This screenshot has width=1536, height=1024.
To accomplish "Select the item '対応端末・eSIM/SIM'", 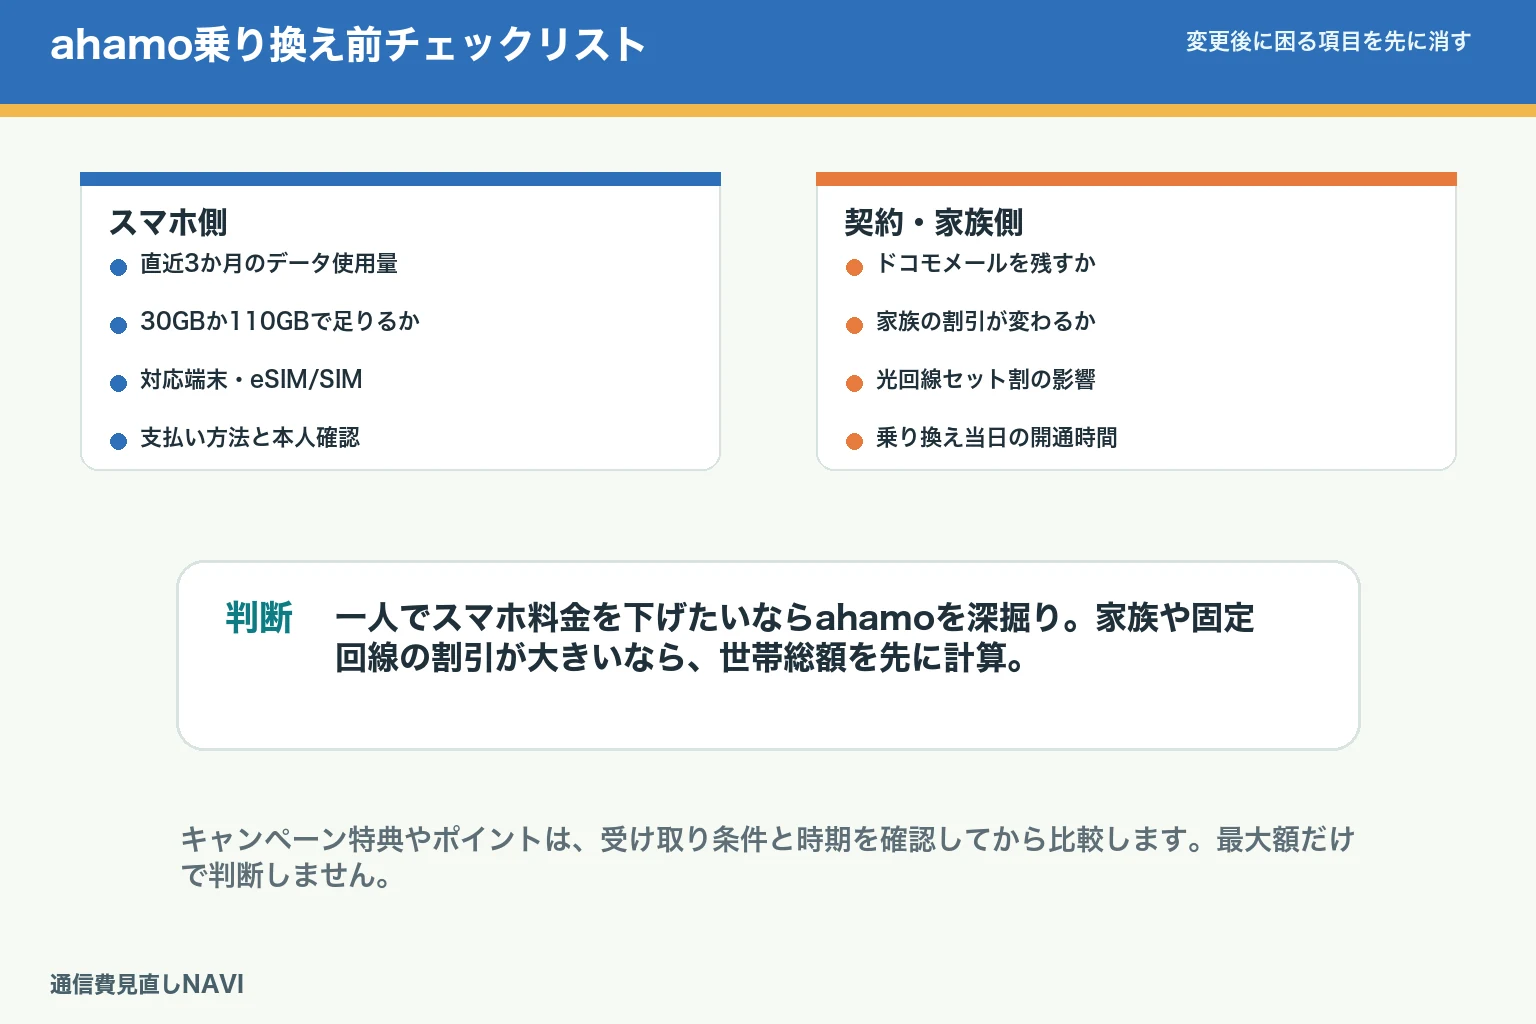I will [251, 379].
